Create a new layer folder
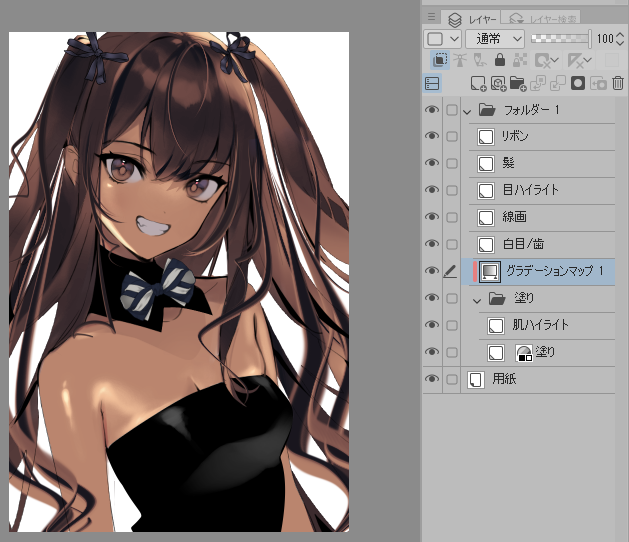Screen dimensions: 629x542 point(517,83)
